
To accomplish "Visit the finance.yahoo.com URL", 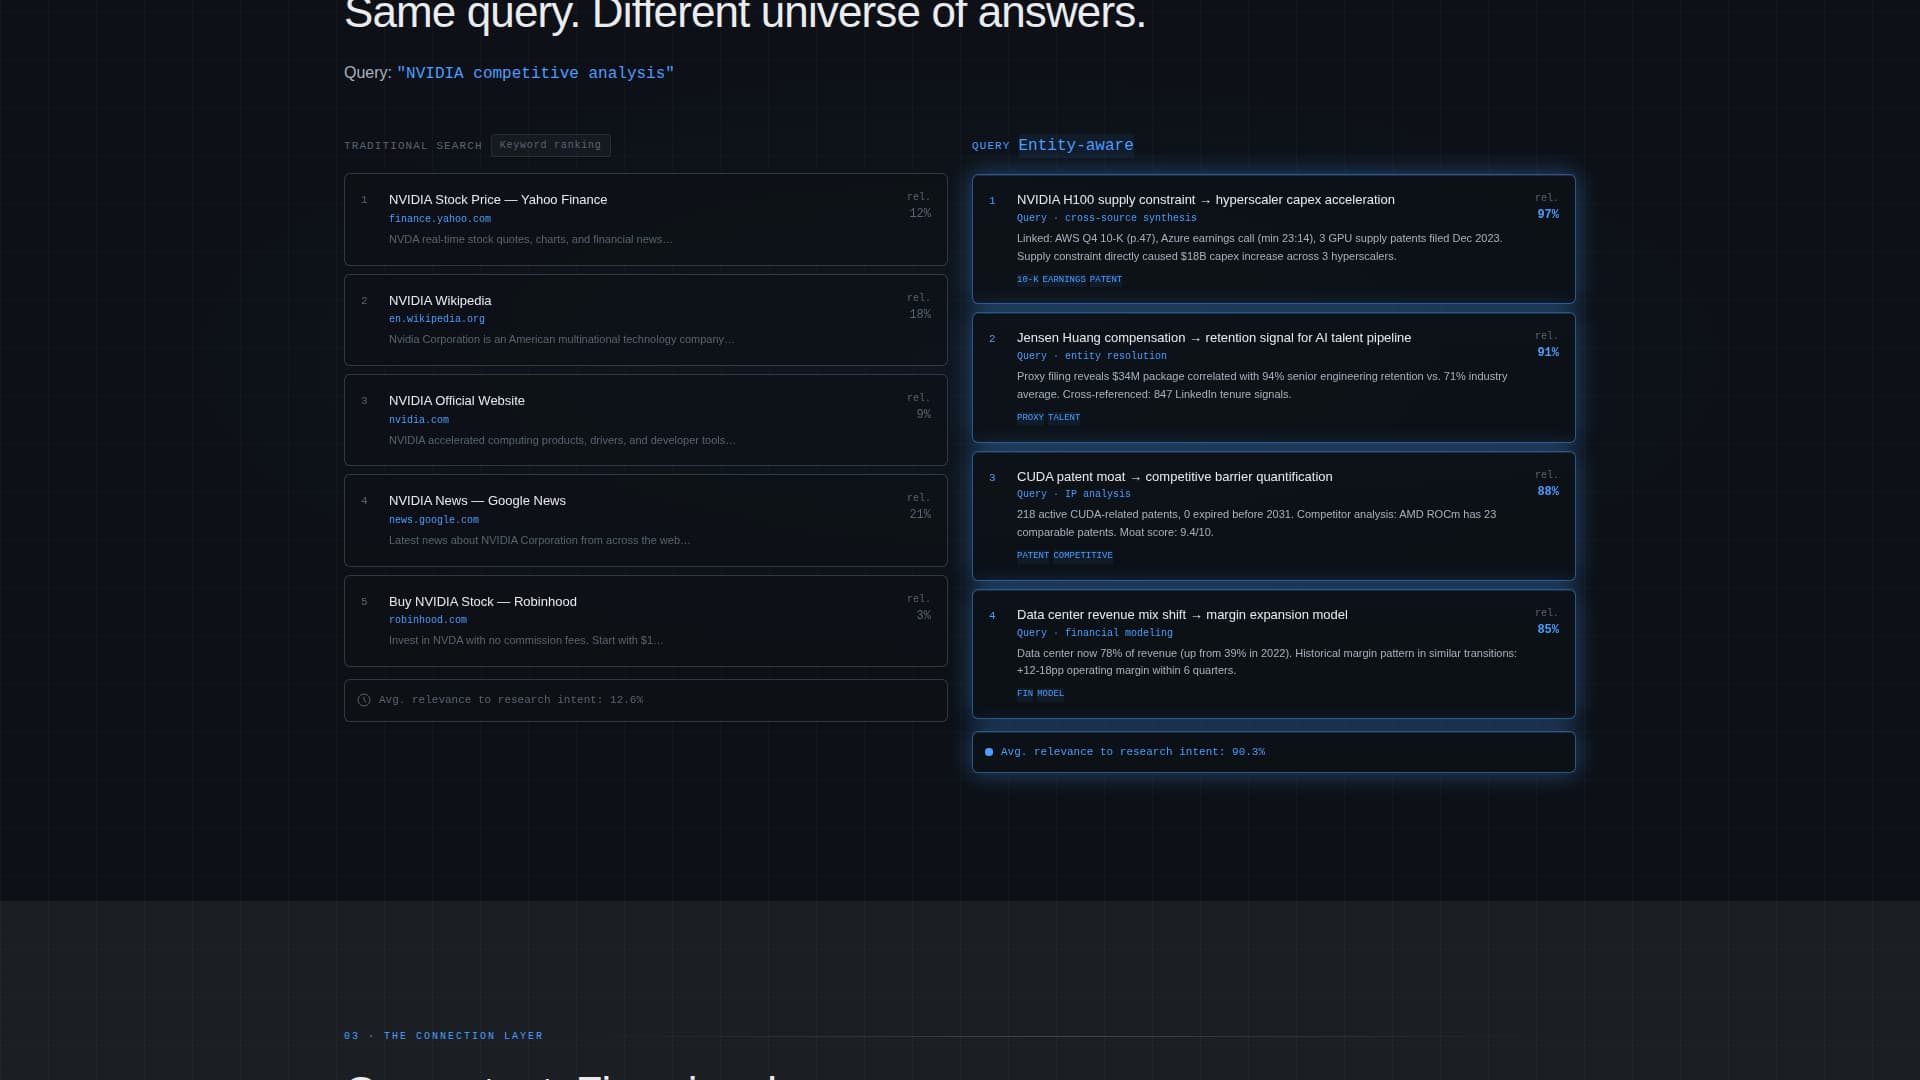I will (440, 219).
